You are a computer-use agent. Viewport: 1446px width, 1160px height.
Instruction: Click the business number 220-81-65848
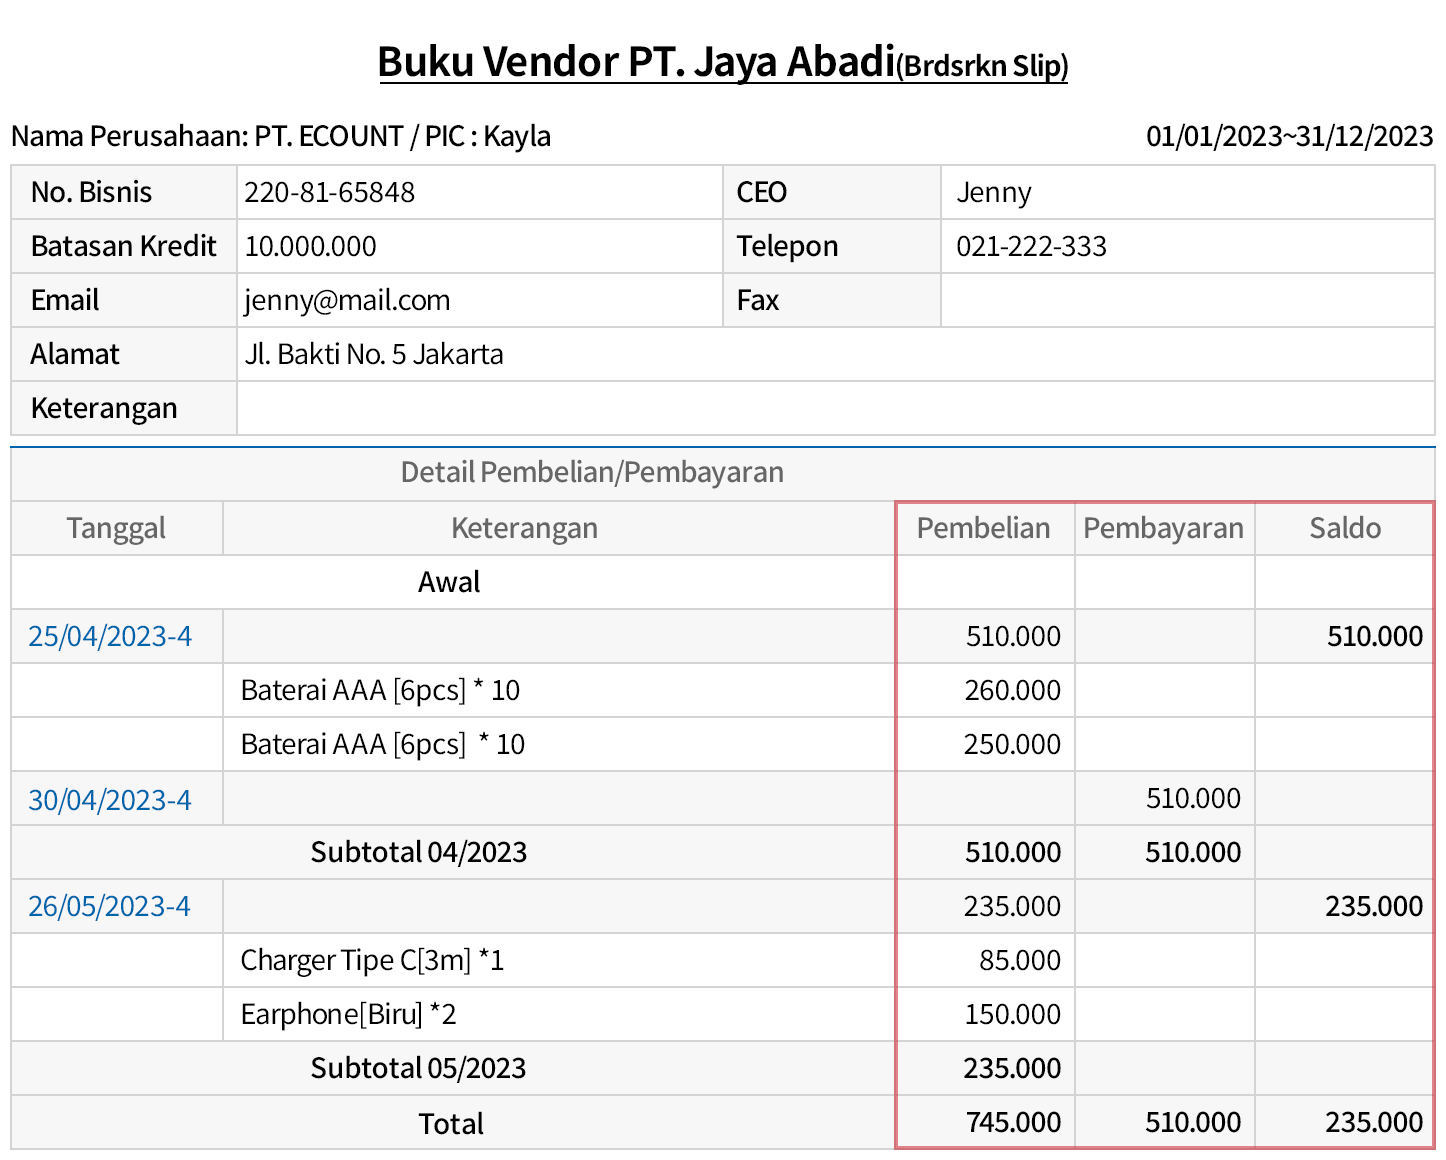click(x=329, y=192)
